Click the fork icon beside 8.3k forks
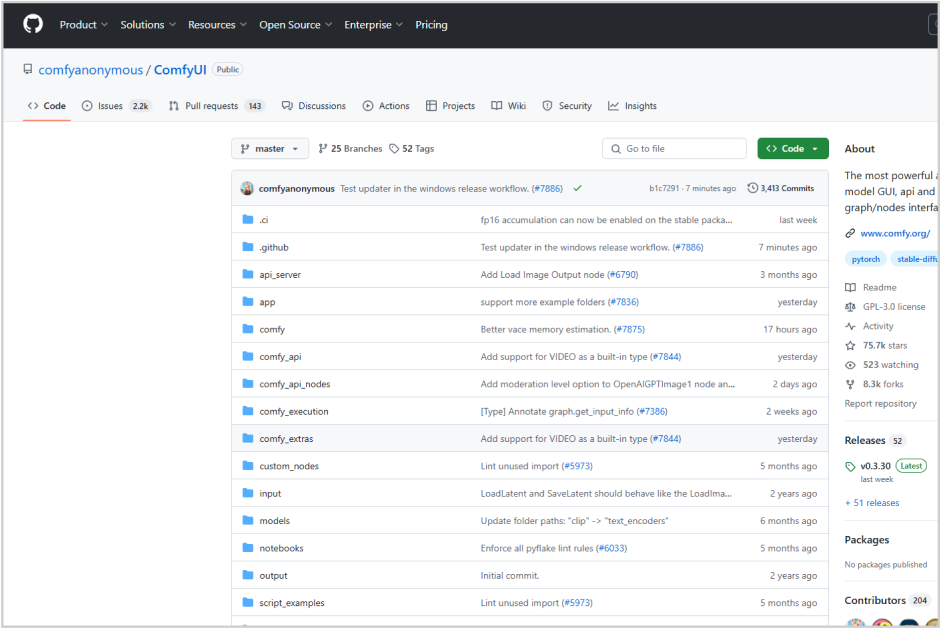 coord(850,384)
